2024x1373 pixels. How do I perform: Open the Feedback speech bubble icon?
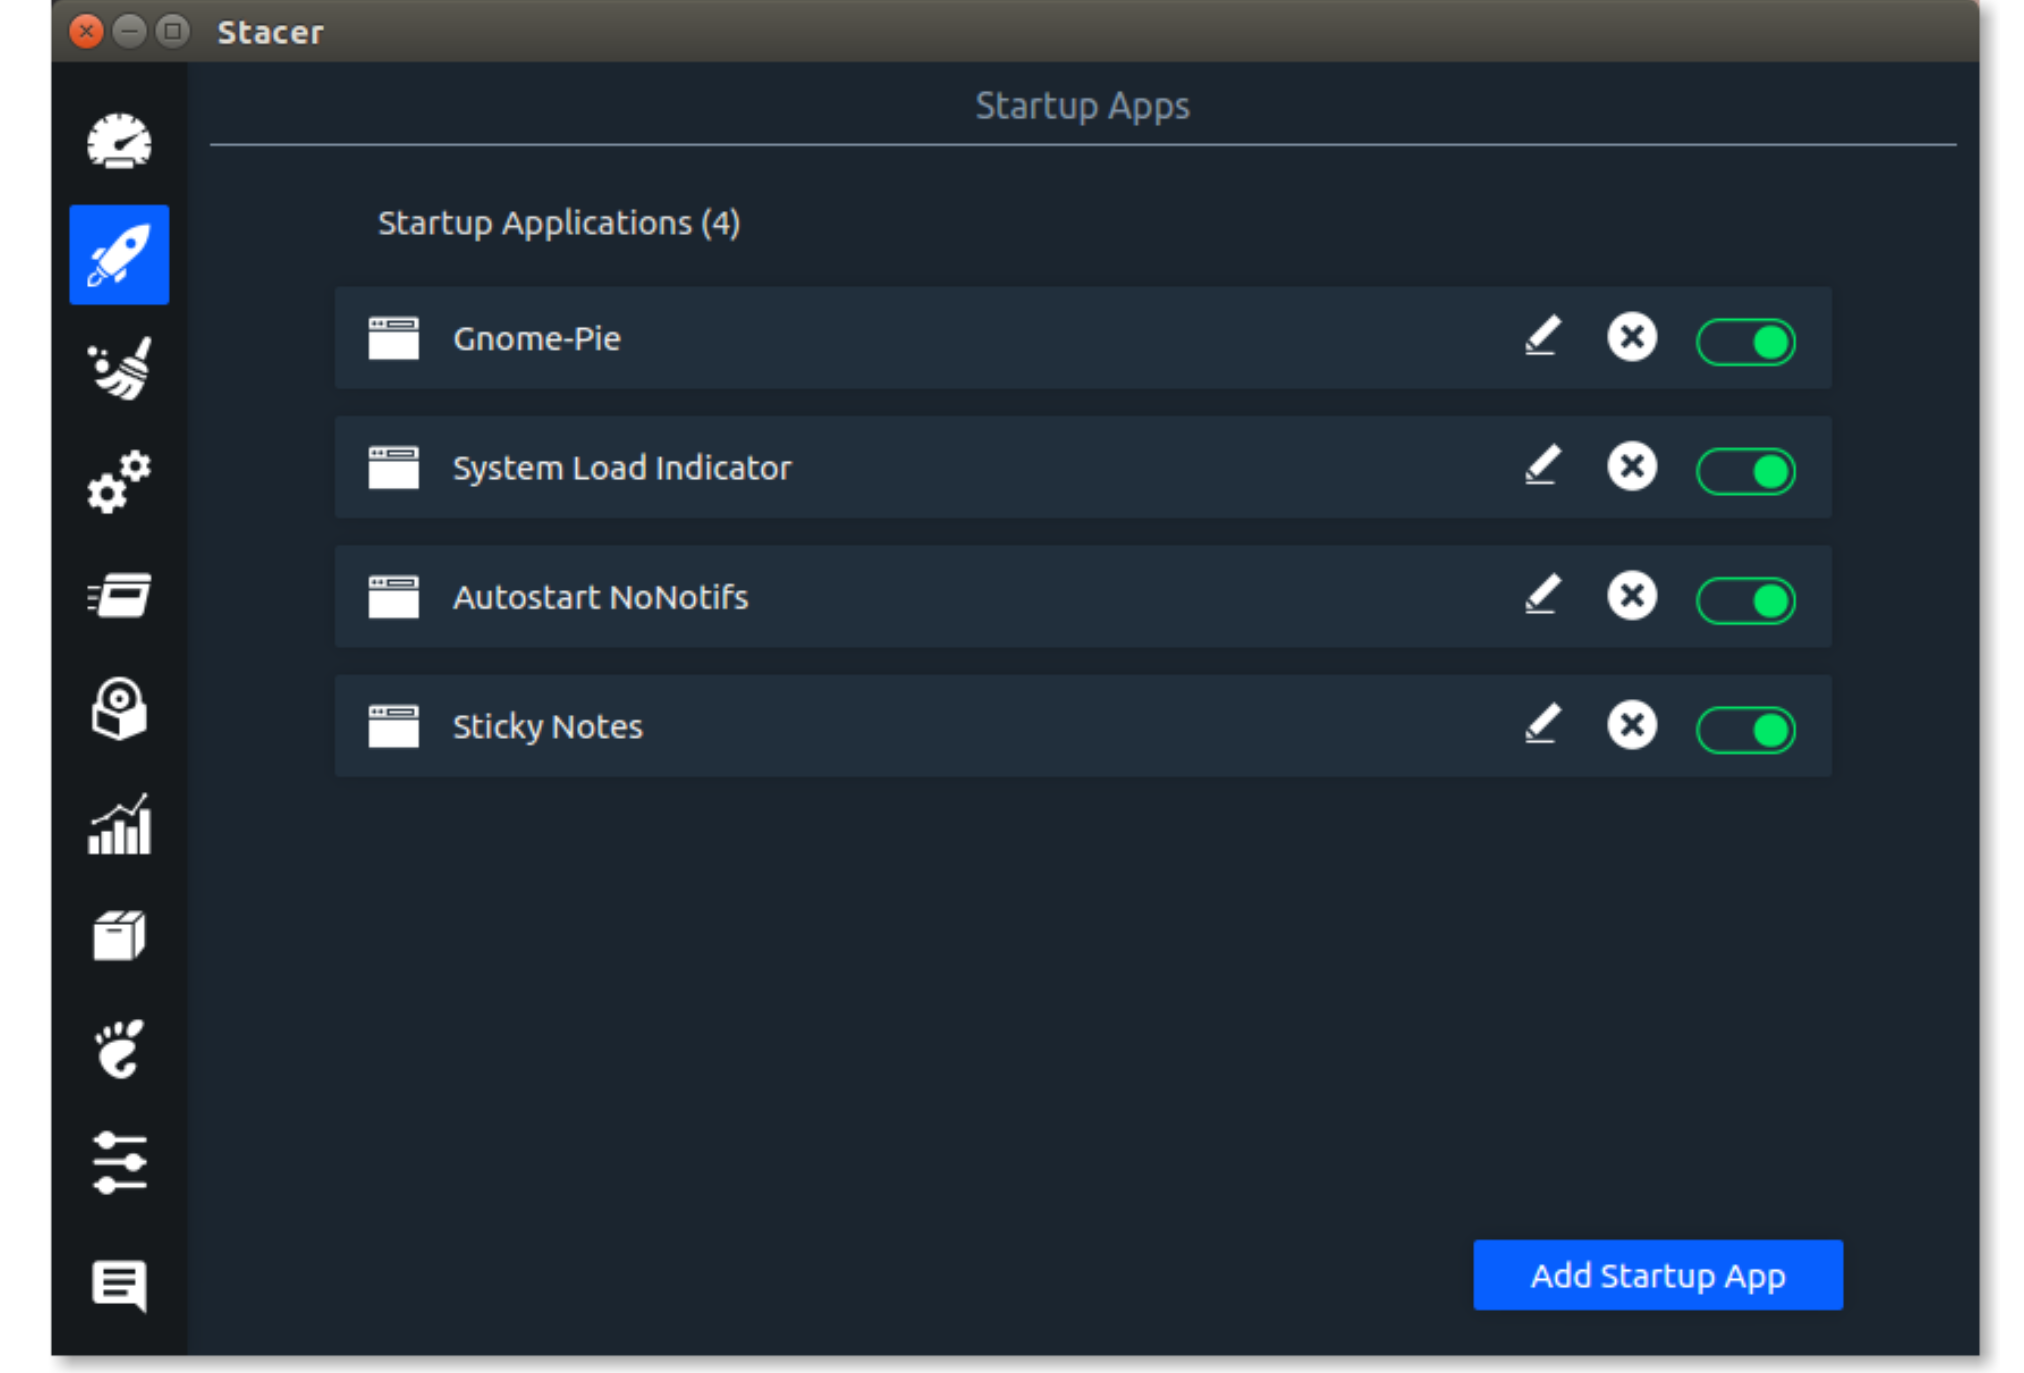pyautogui.click(x=119, y=1284)
